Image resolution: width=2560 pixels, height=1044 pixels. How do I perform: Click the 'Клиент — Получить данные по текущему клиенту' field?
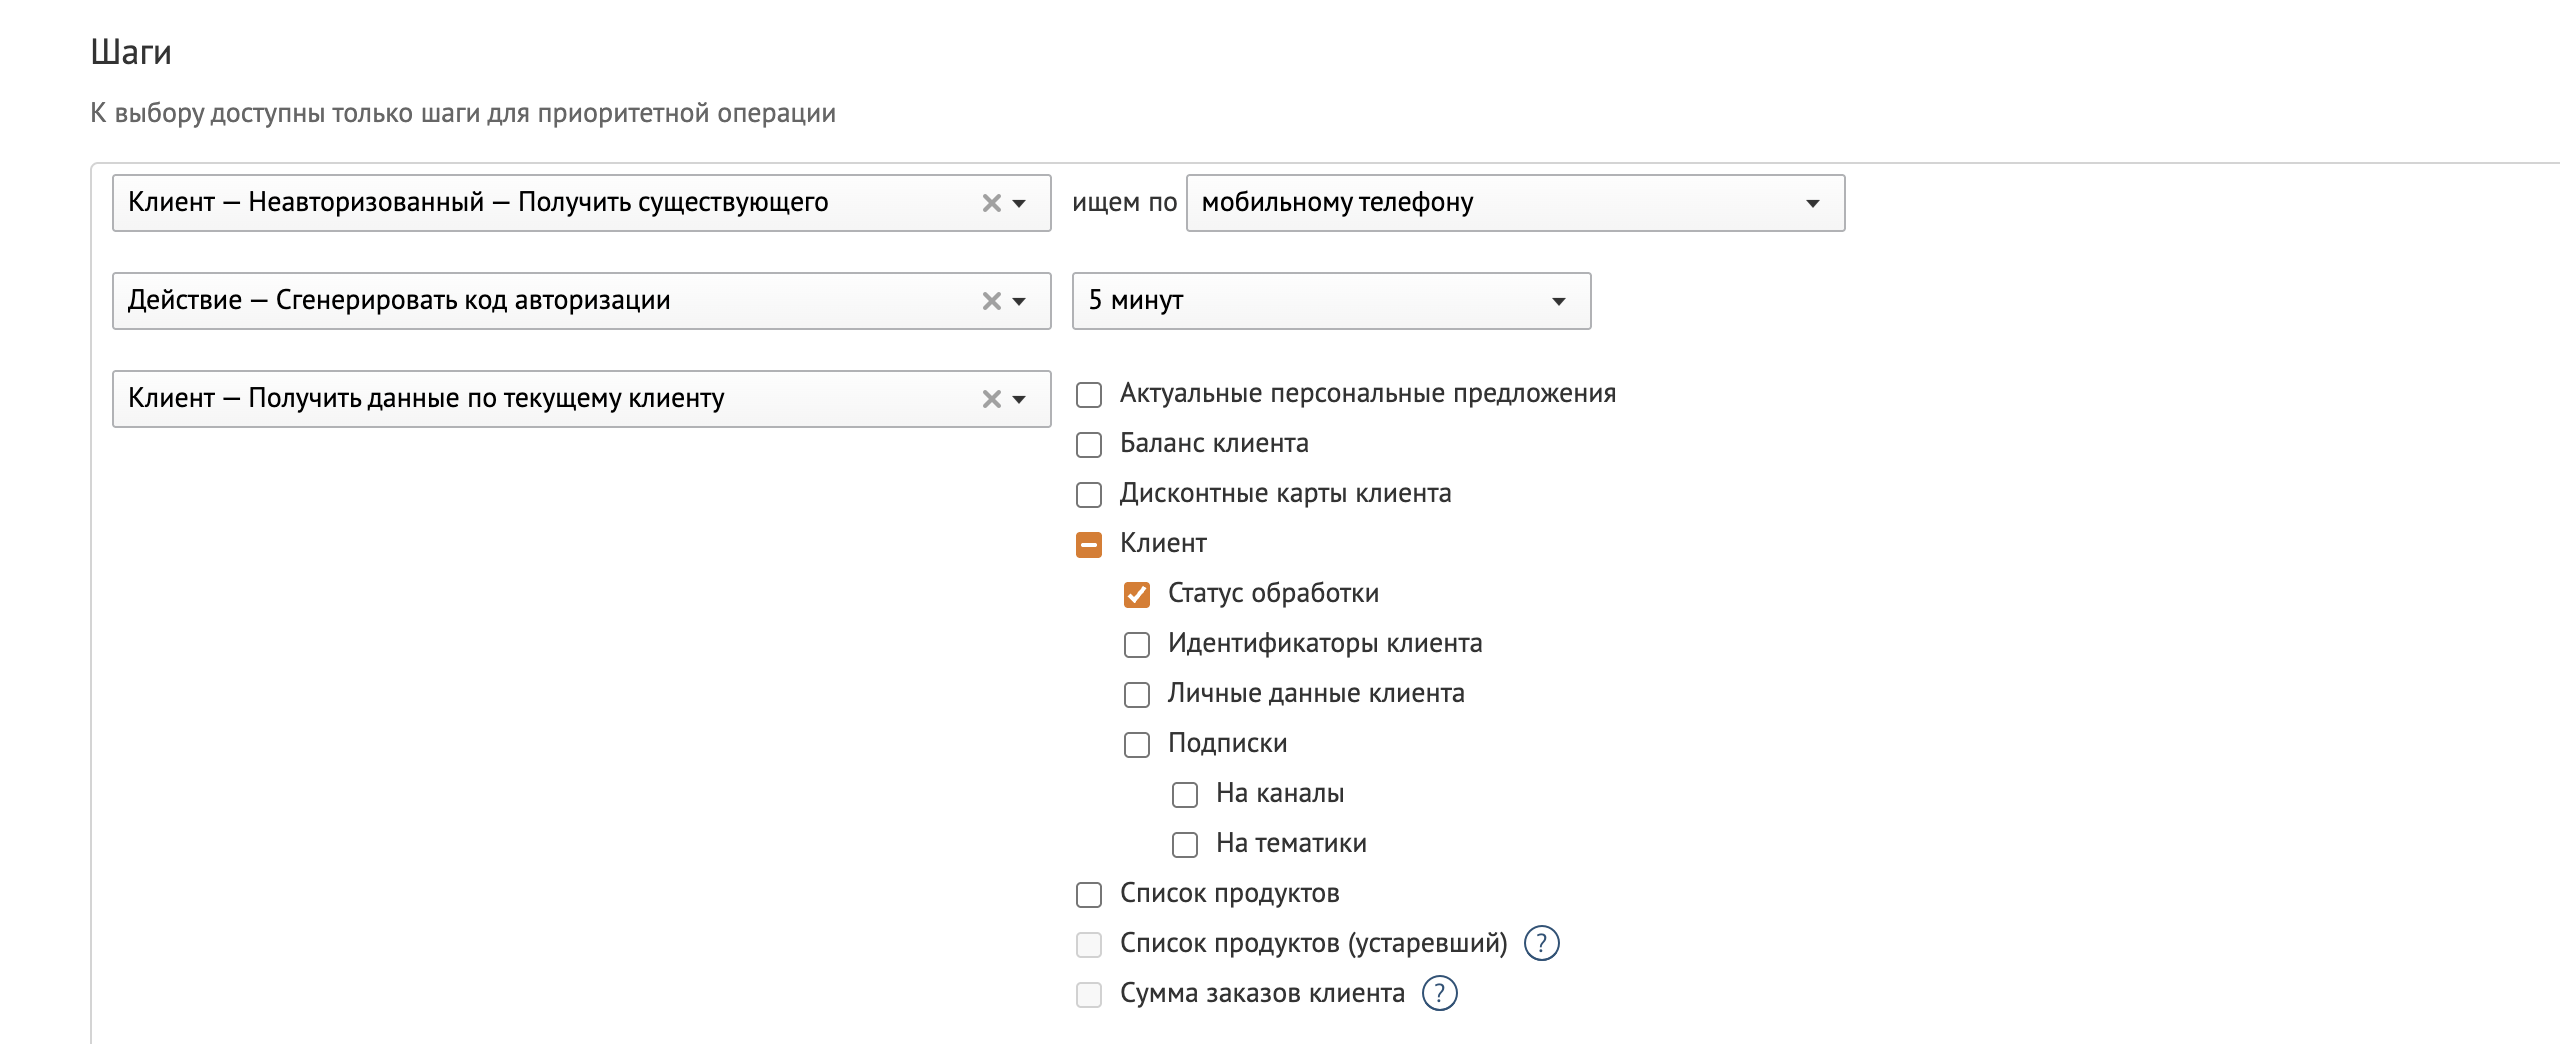point(581,399)
